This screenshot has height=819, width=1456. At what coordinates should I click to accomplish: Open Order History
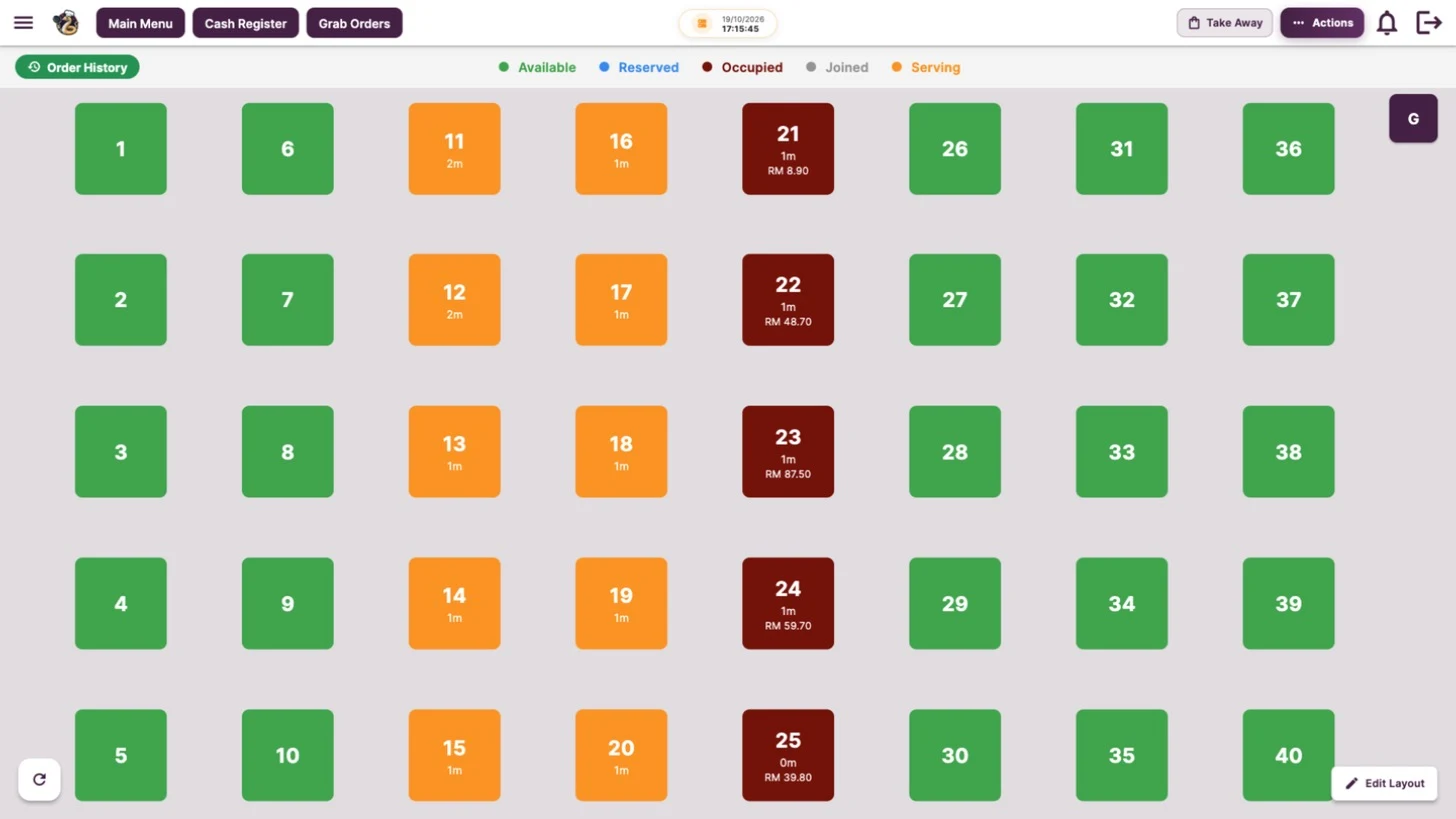tap(77, 67)
